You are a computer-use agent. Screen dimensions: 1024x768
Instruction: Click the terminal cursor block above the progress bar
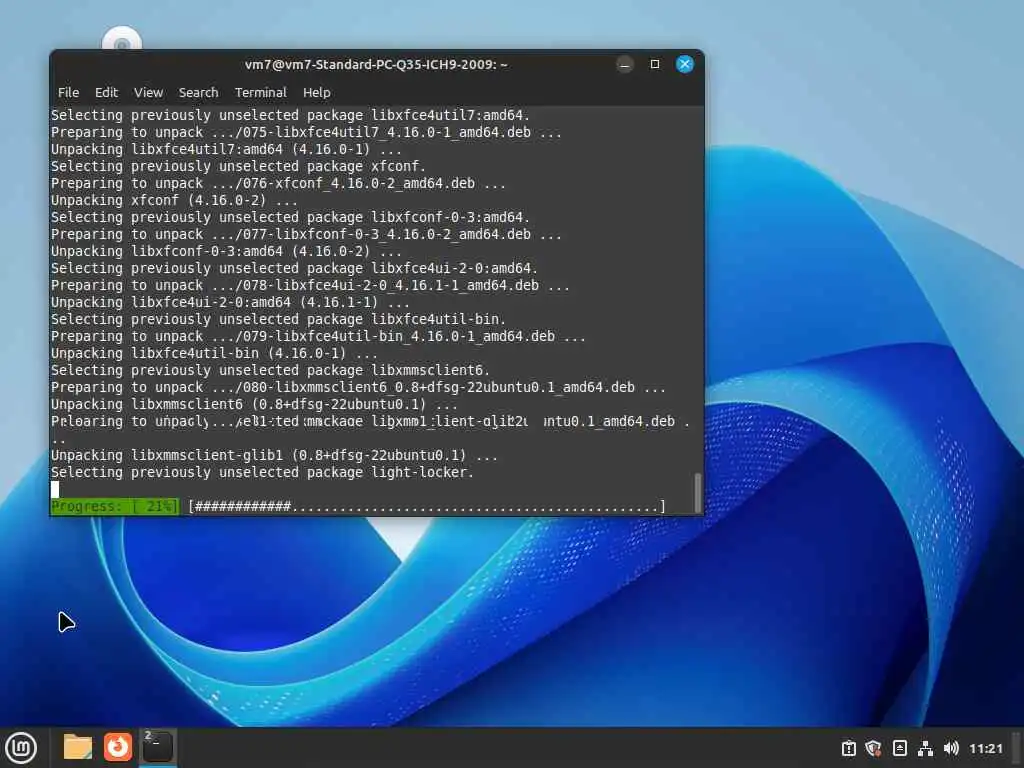55,489
